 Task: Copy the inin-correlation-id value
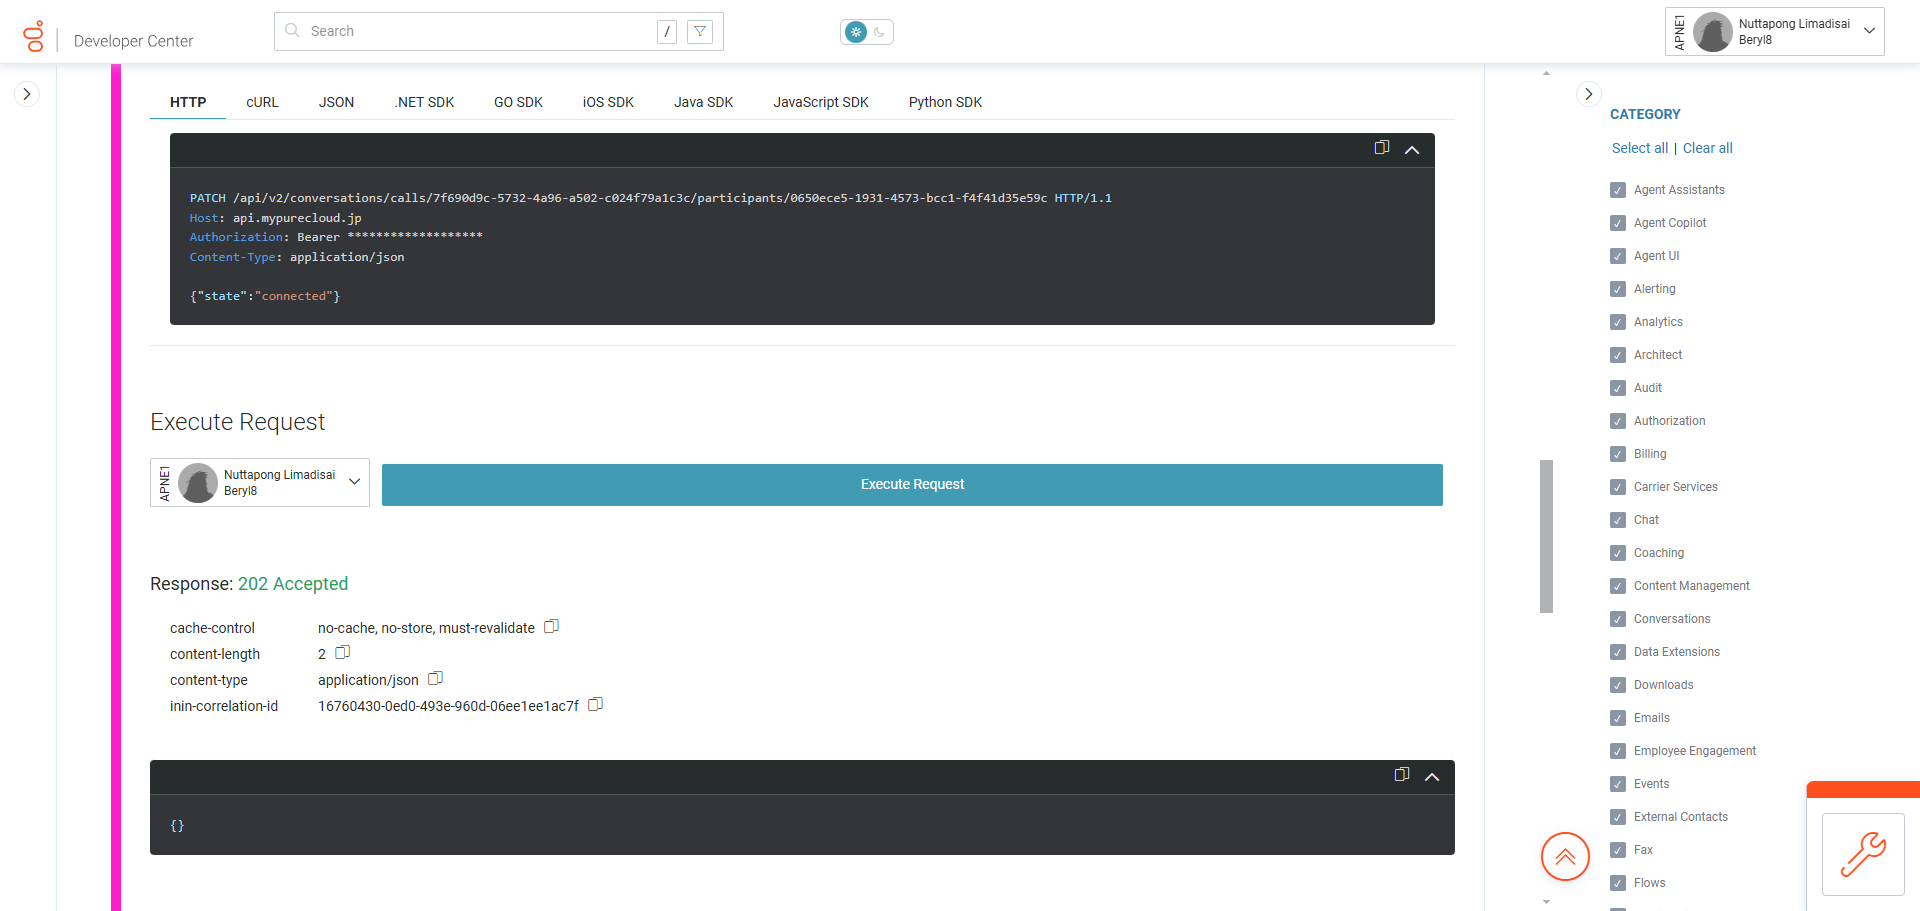click(x=595, y=704)
